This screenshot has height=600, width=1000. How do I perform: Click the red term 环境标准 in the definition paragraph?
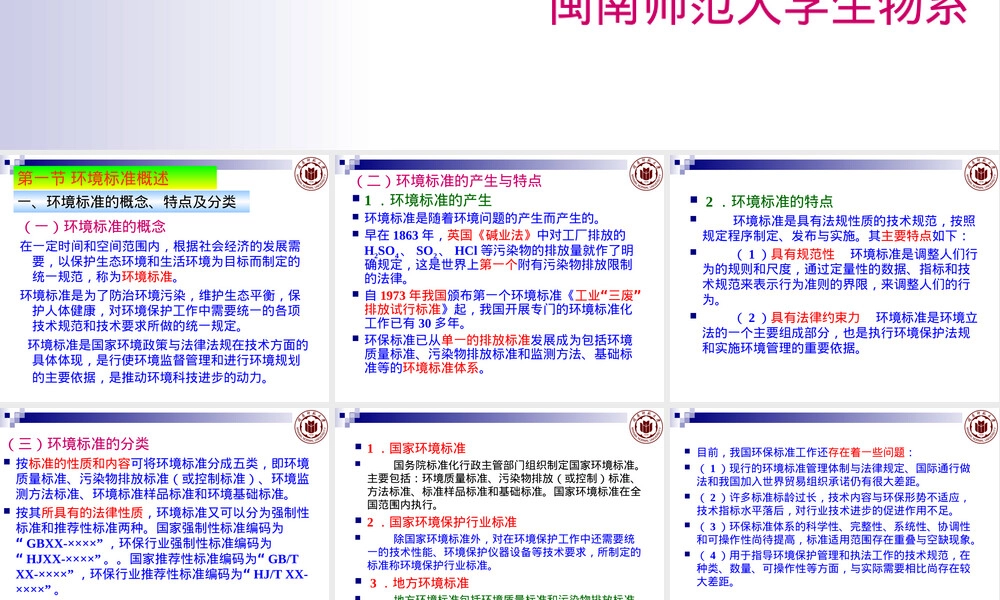(x=147, y=277)
